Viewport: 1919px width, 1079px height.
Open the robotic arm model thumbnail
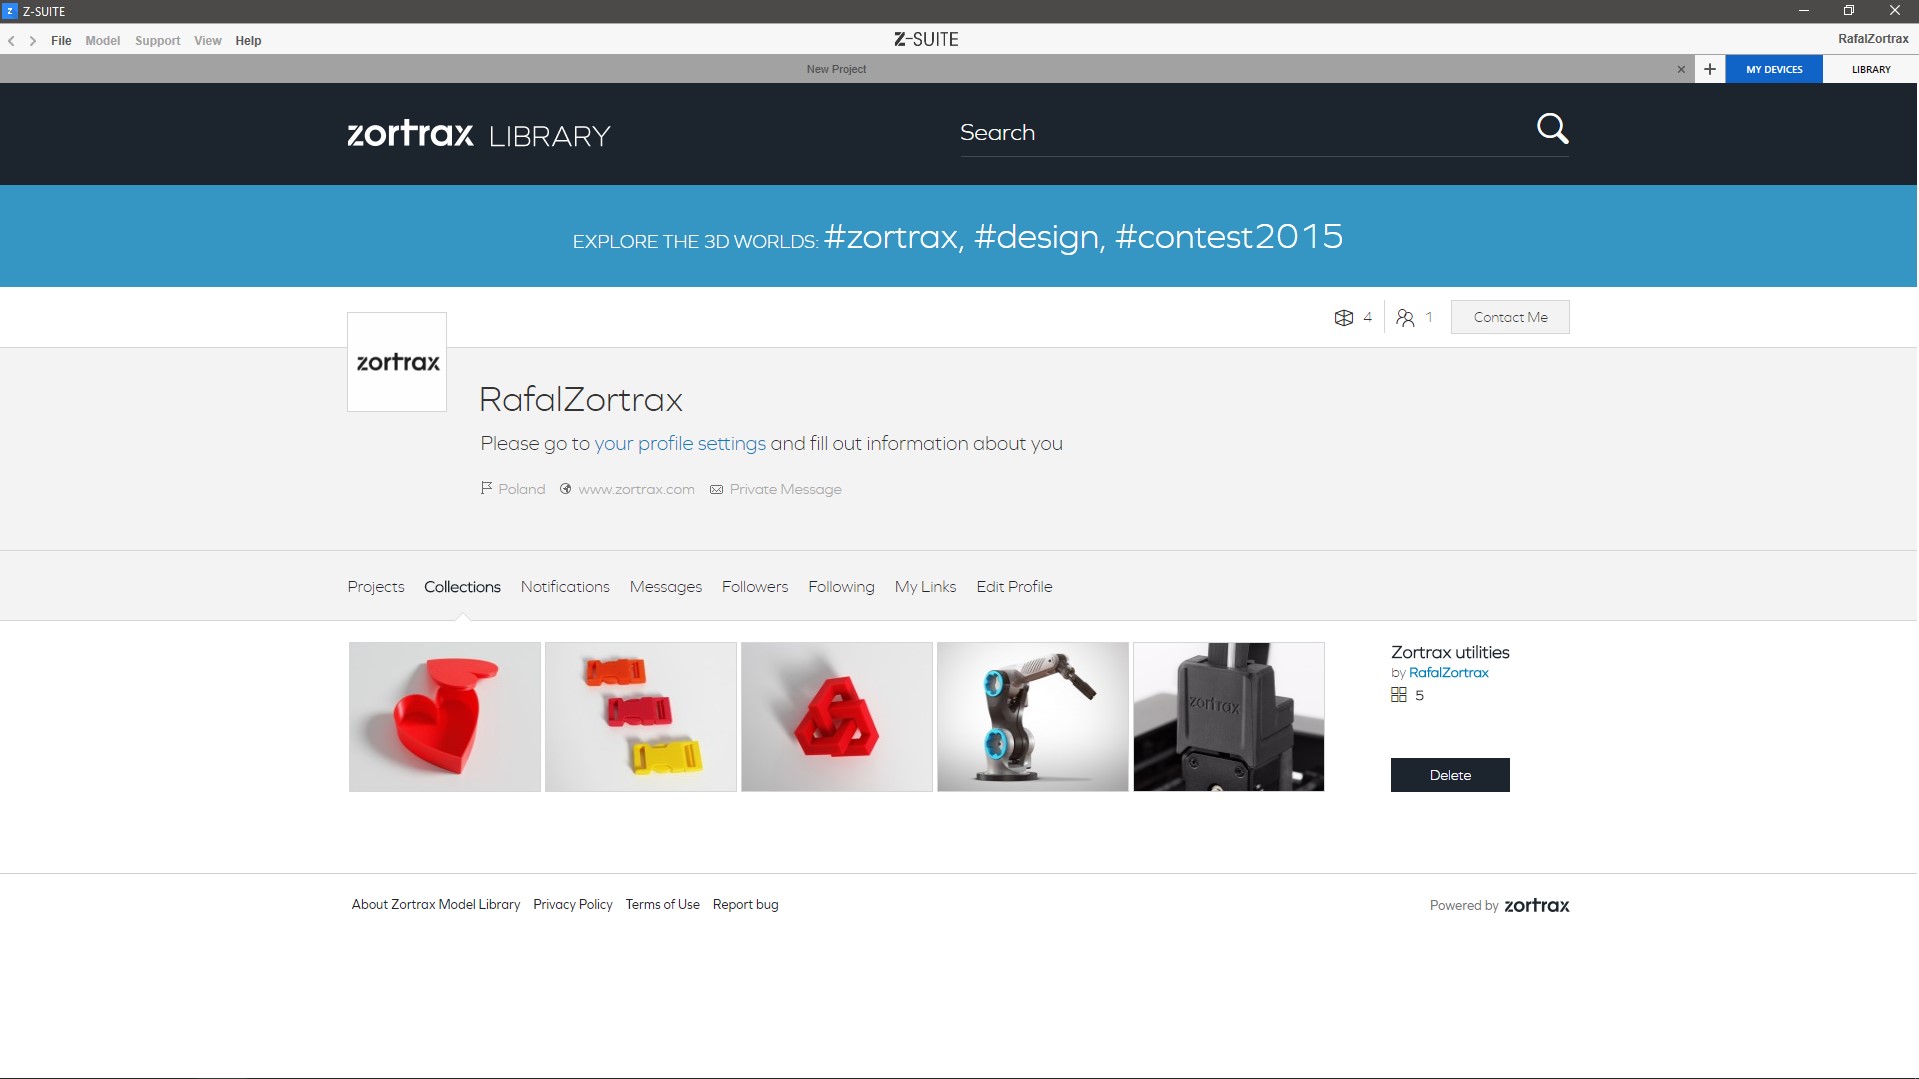point(1032,717)
